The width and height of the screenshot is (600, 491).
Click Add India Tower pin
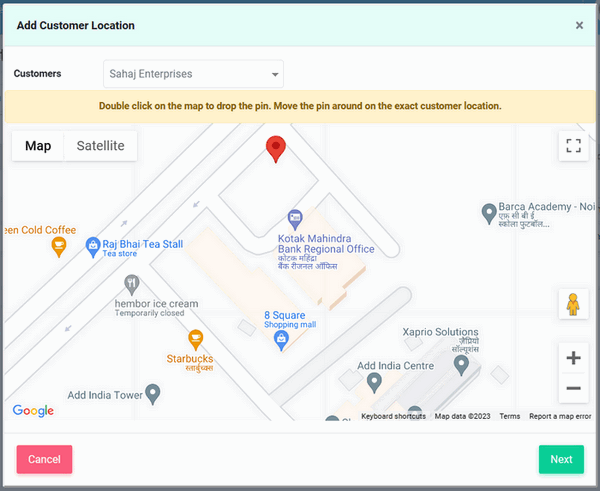tap(153, 394)
